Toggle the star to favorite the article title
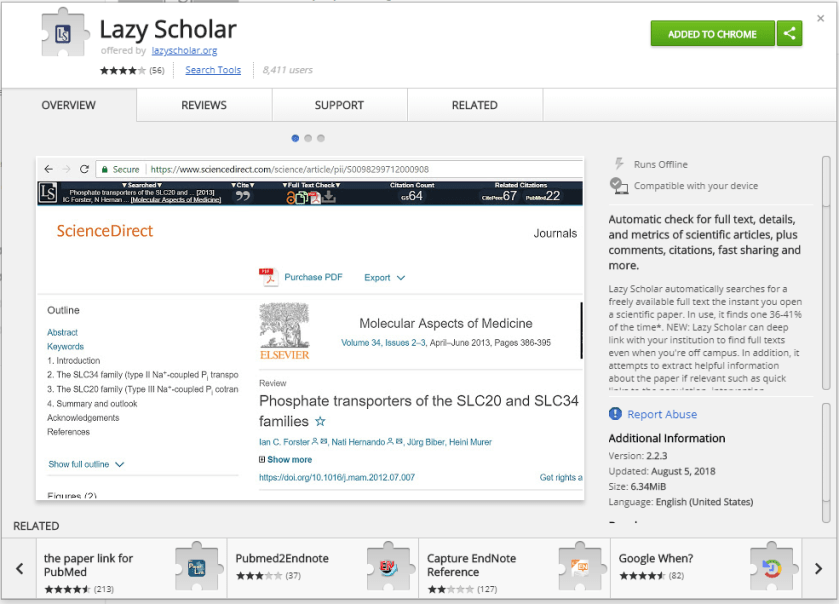839x604 pixels. pyautogui.click(x=319, y=421)
